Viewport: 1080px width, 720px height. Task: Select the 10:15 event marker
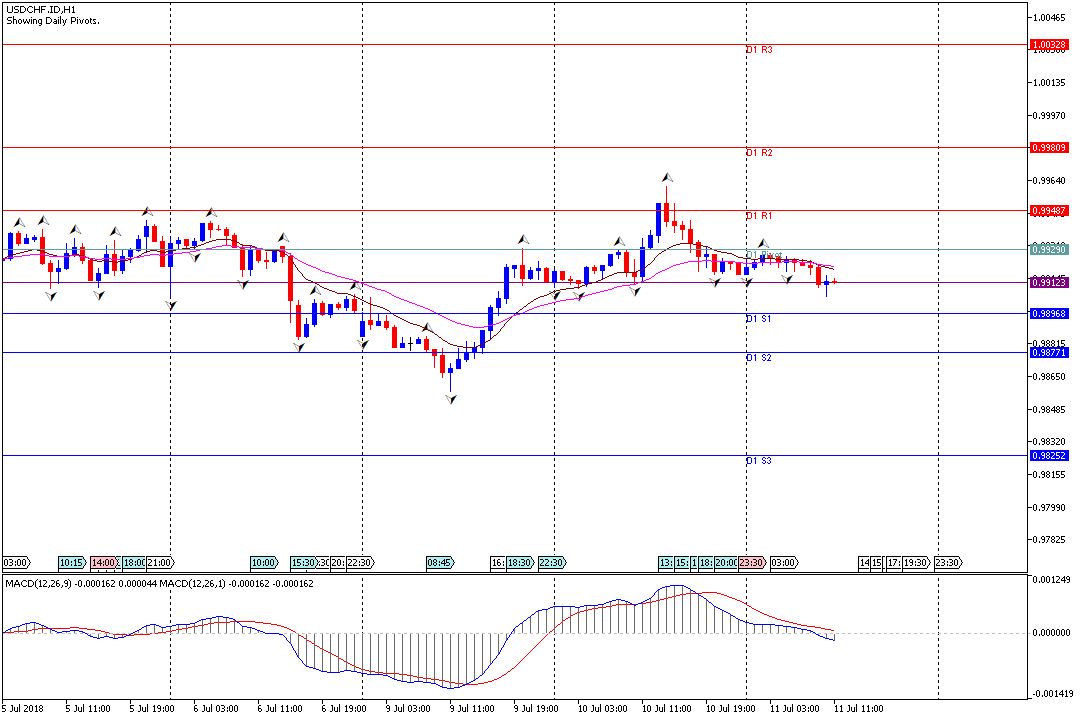coord(72,563)
